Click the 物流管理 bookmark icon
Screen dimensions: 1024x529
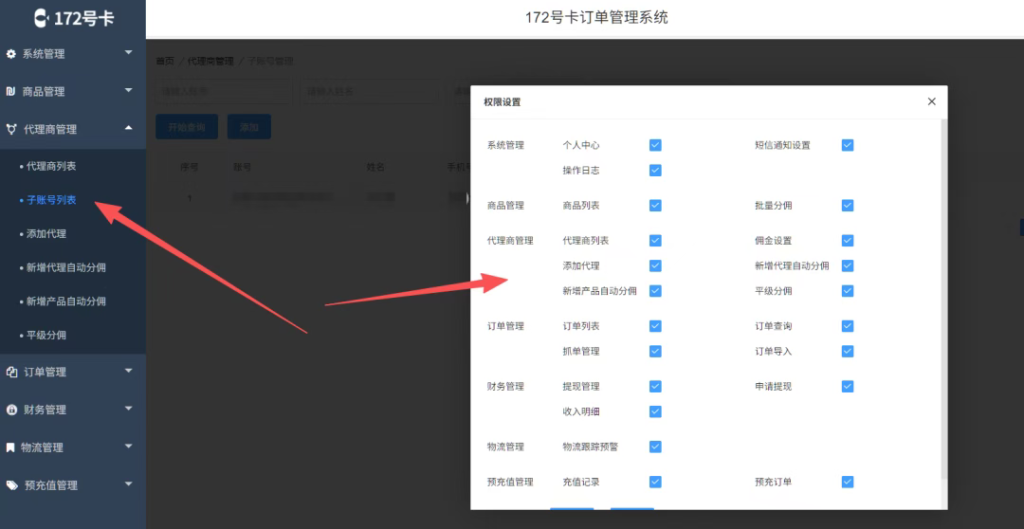10,447
